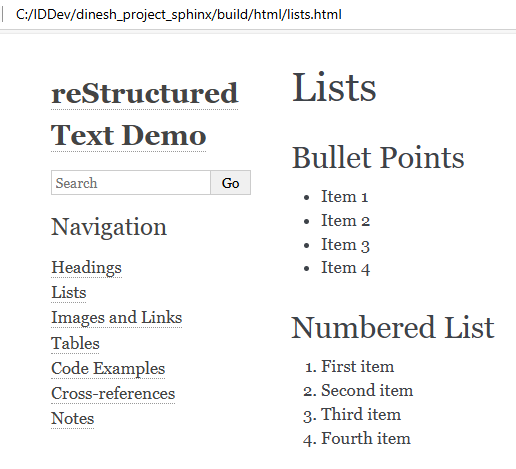This screenshot has height=469, width=516.
Task: Click numbered entry 'Fourth item'
Action: [366, 438]
